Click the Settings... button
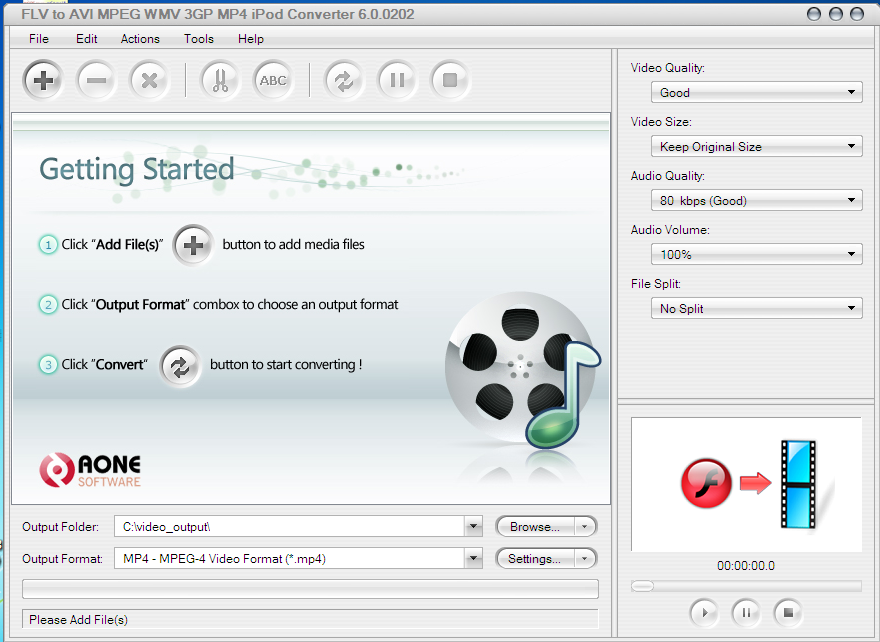Screen dimensions: 880x642 tap(535, 558)
